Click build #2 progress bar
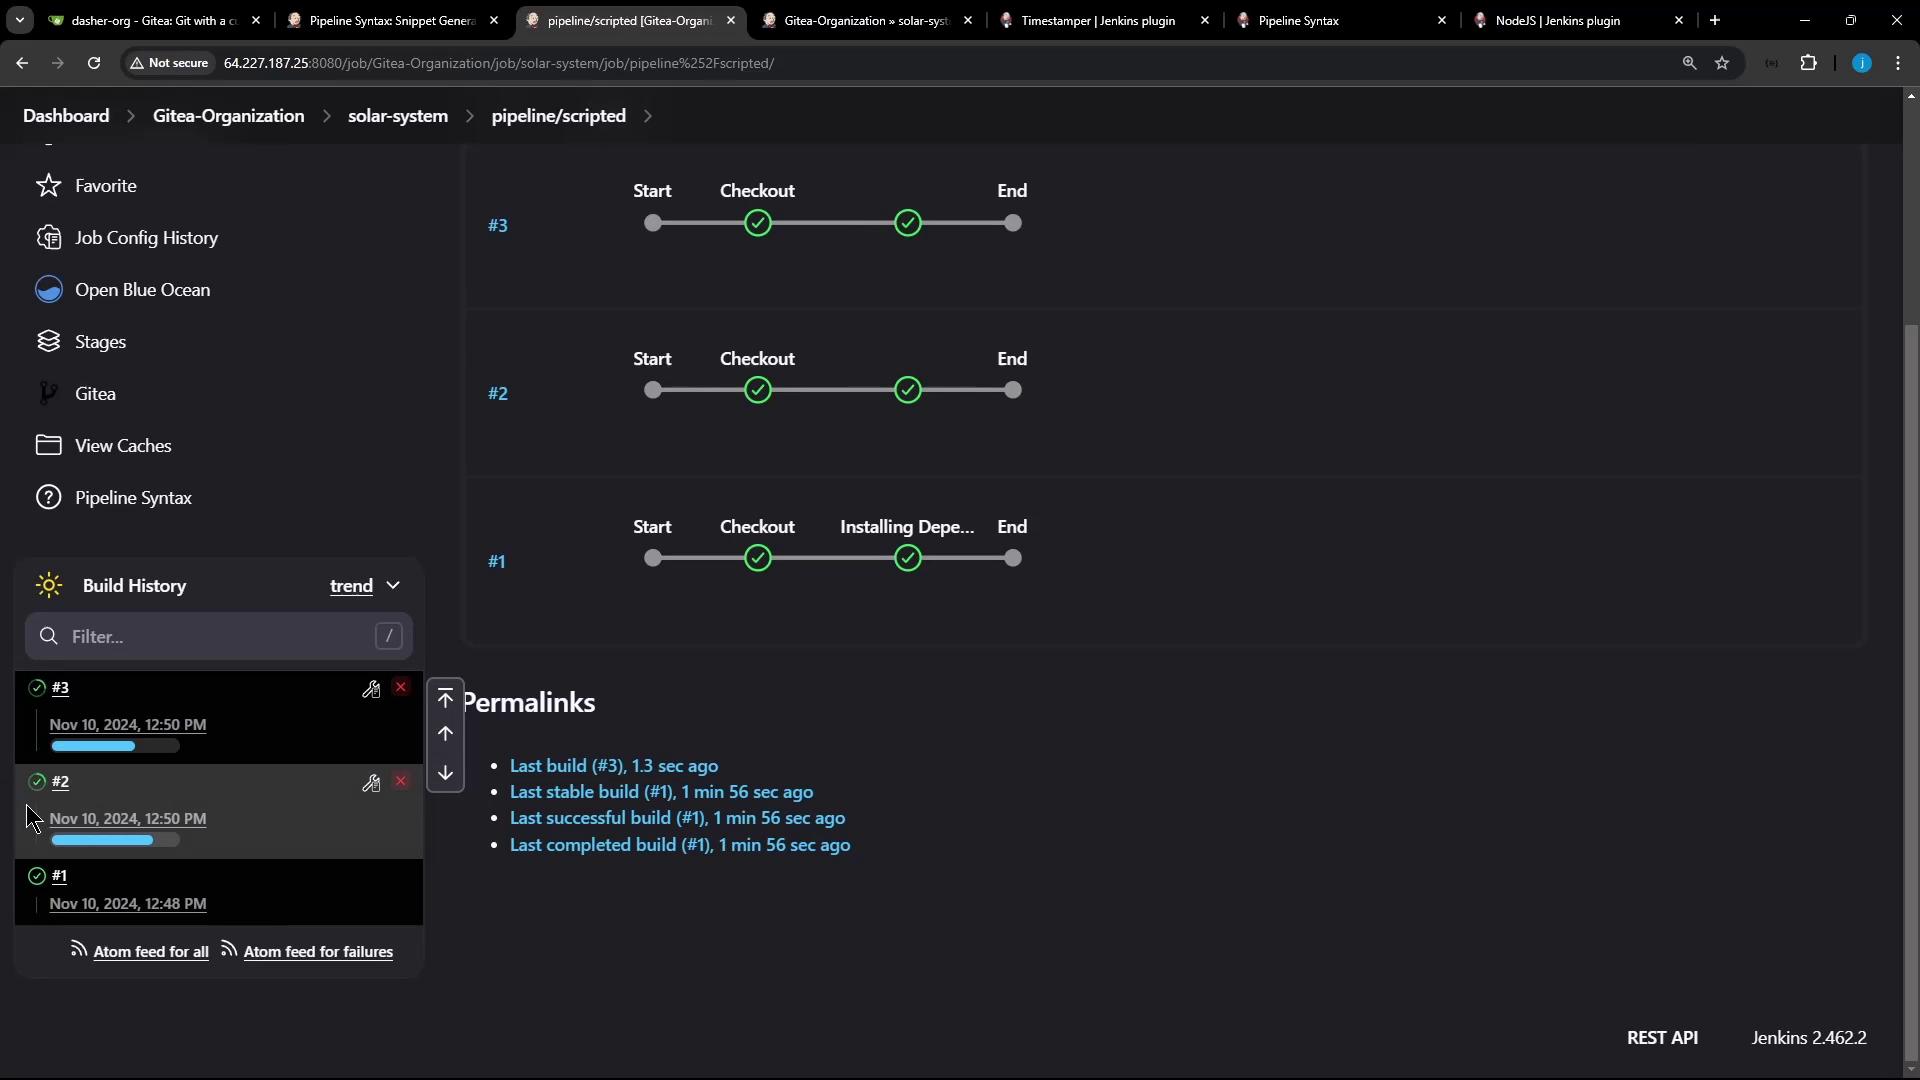1920x1080 pixels. point(115,841)
